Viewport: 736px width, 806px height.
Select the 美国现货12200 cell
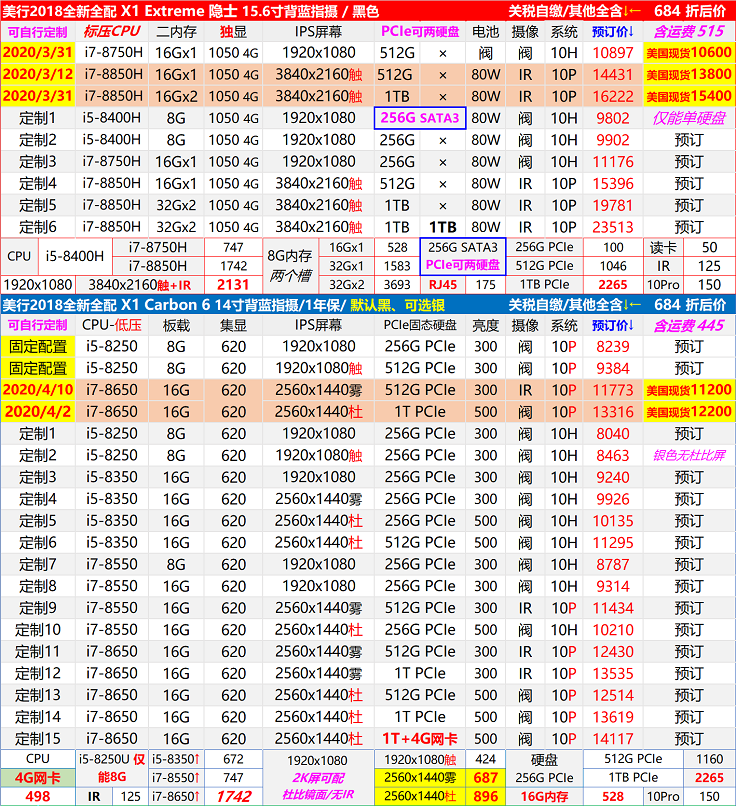[688, 412]
